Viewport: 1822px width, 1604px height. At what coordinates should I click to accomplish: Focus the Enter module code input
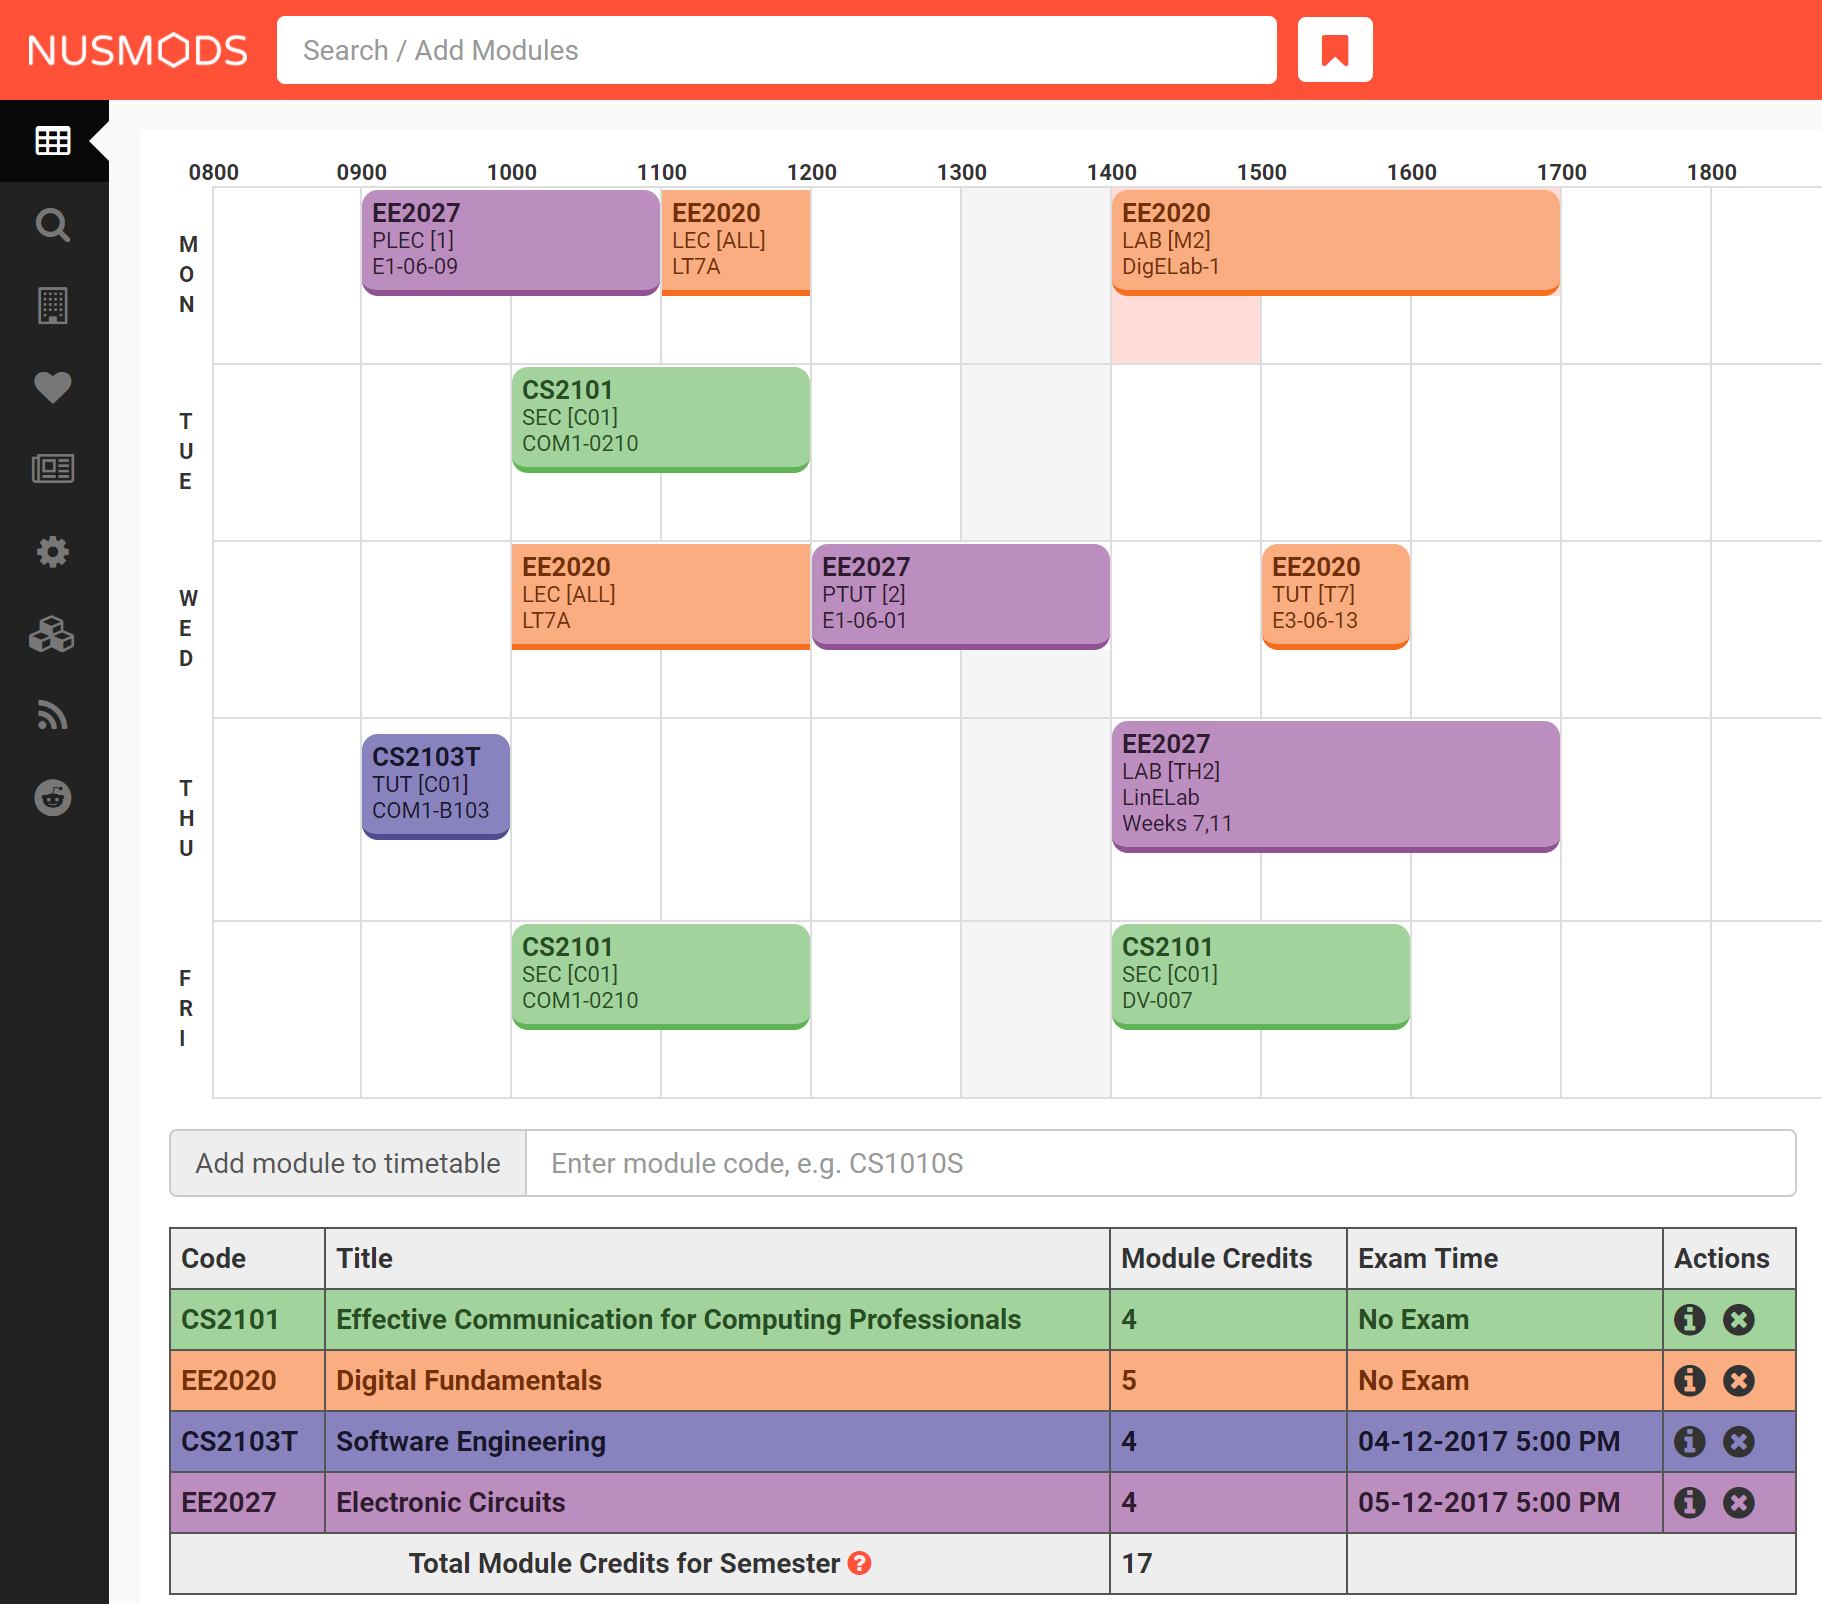click(x=1160, y=1163)
